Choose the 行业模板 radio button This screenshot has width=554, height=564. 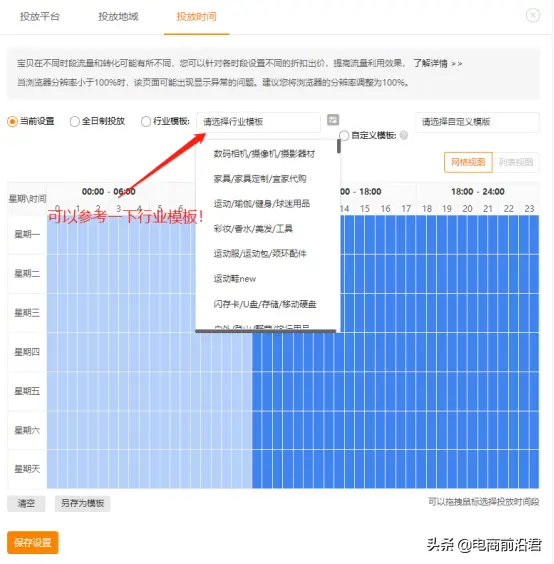146,122
